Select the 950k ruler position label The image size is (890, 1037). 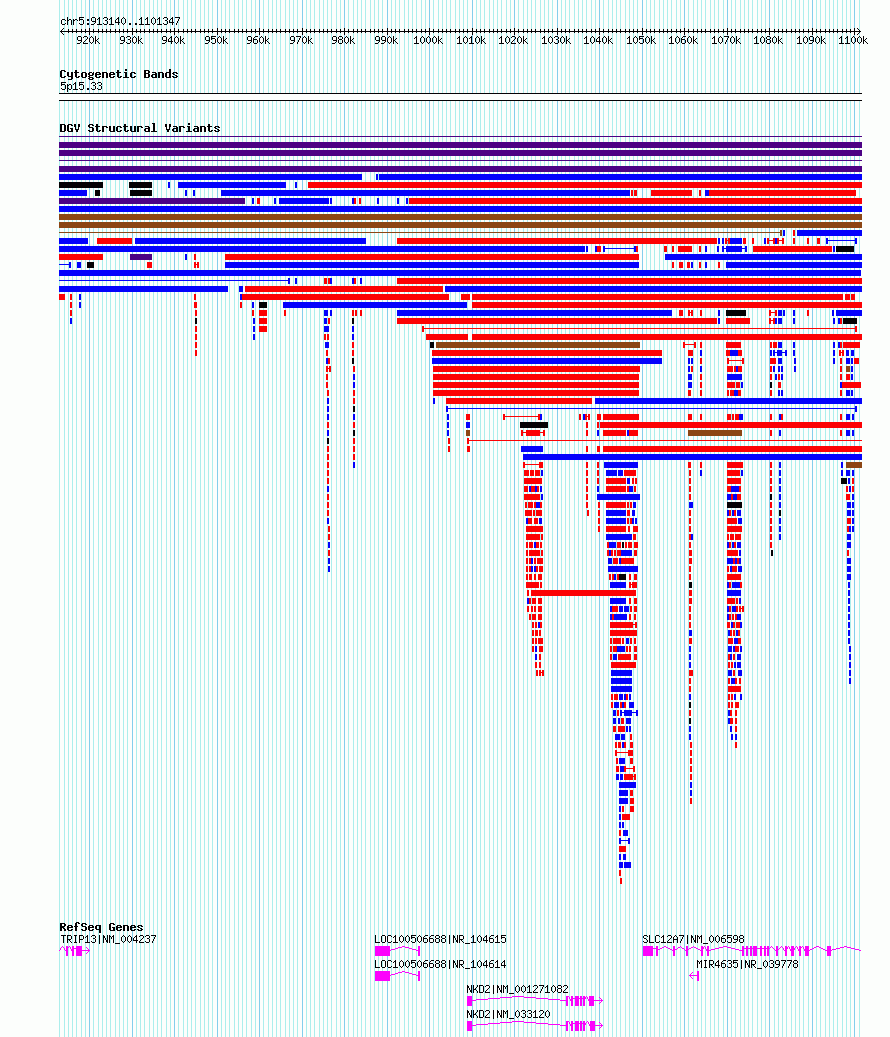click(216, 40)
